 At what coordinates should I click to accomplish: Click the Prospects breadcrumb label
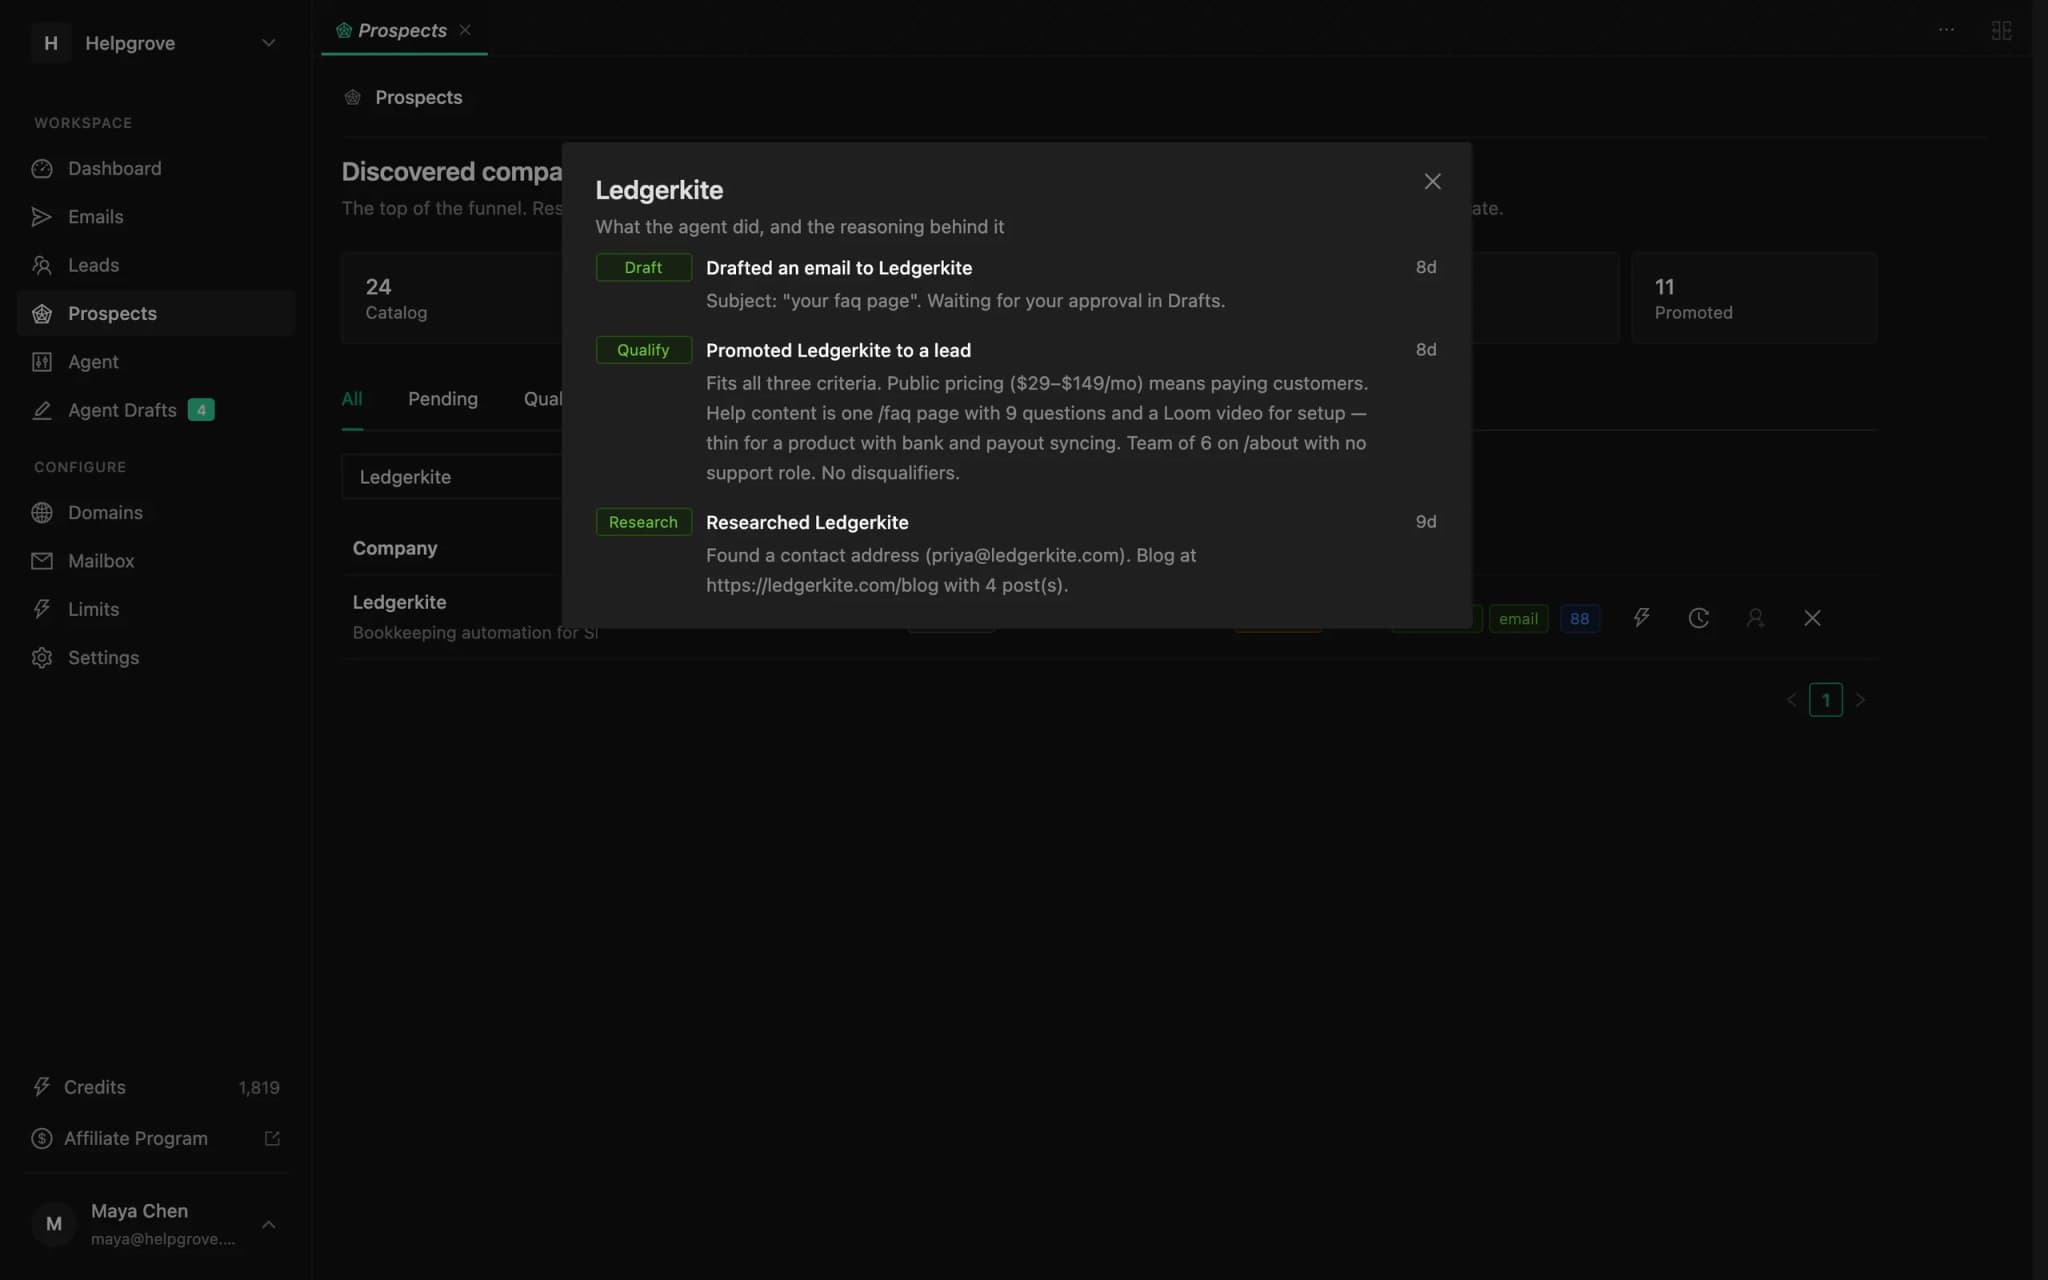(x=418, y=97)
